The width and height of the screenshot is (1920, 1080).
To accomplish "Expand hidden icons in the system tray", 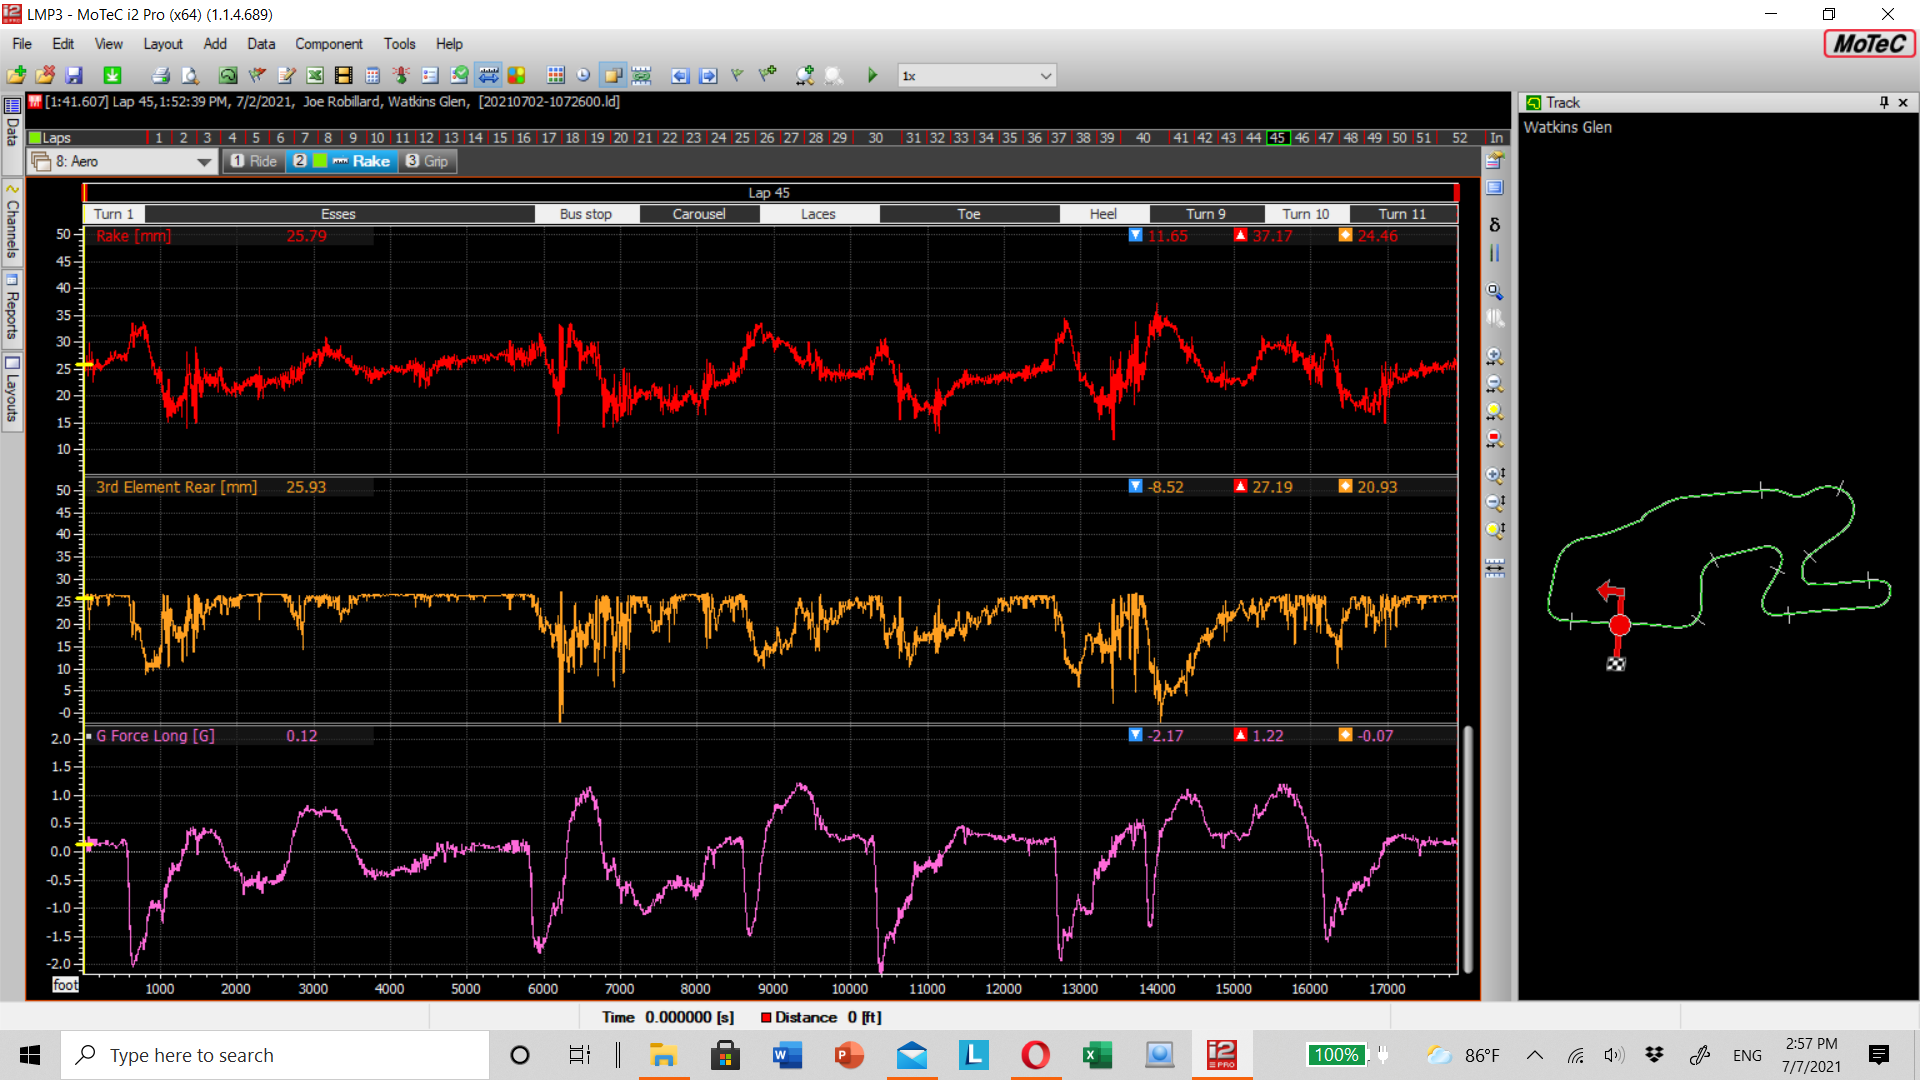I will (x=1533, y=1055).
